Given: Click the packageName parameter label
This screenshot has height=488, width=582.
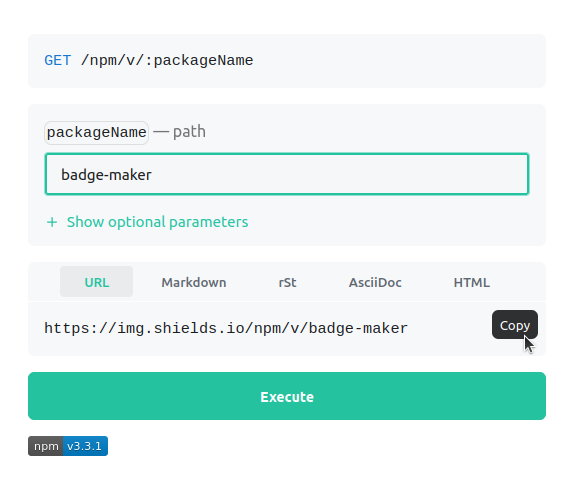Looking at the screenshot, I should coord(97,132).
